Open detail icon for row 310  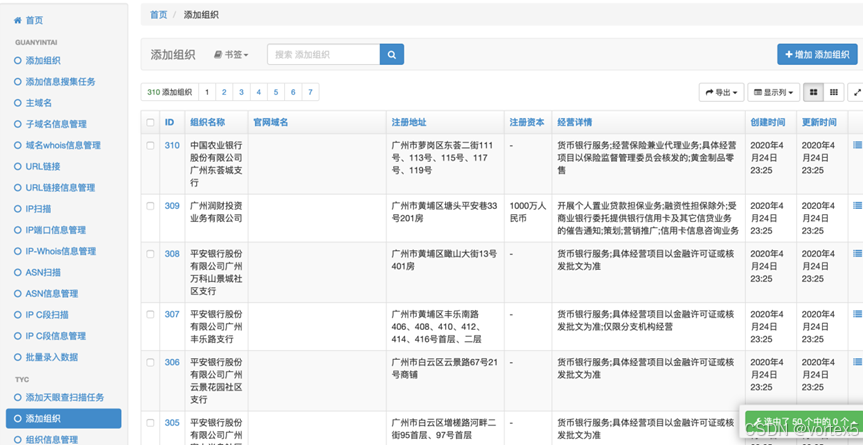[x=857, y=145]
